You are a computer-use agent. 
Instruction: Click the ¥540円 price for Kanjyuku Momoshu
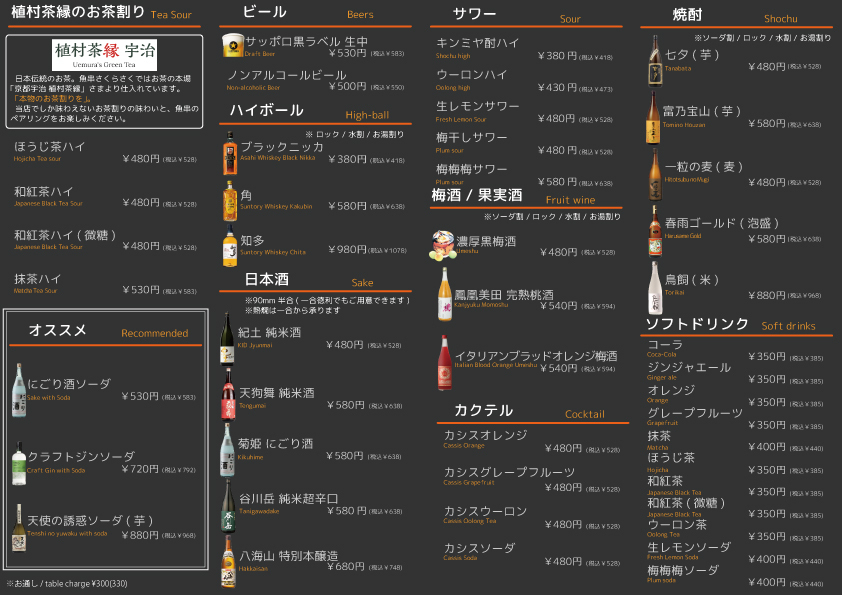coord(558,306)
